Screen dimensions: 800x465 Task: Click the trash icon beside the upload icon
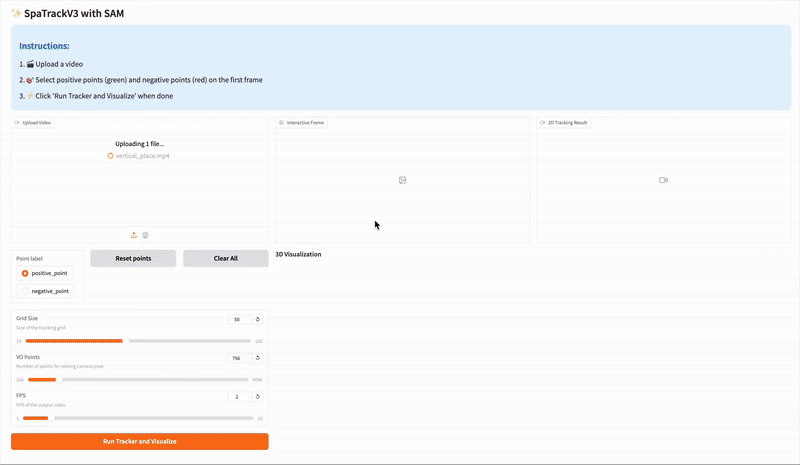tap(145, 235)
